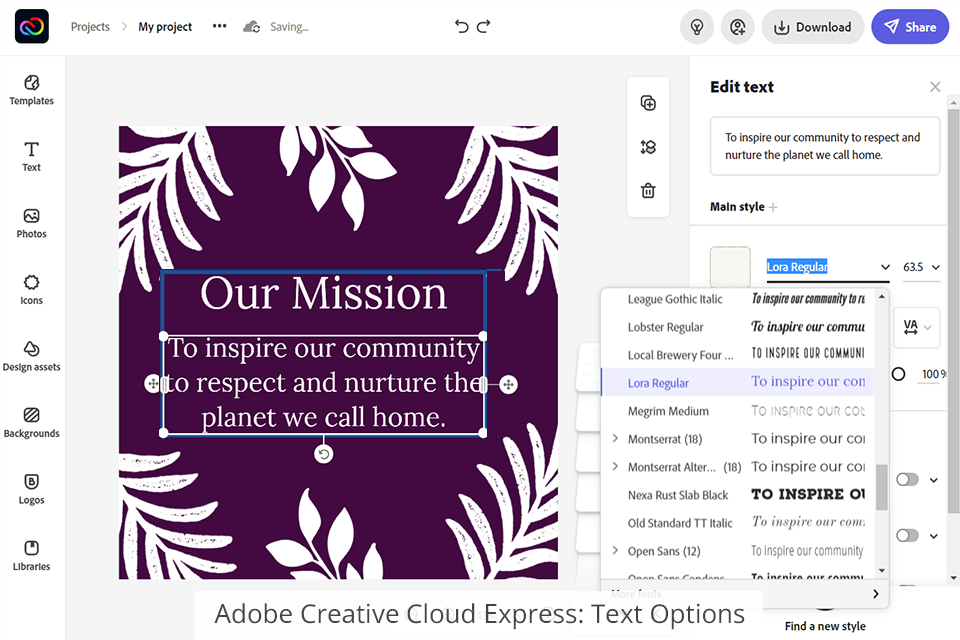
Task: Toggle the lower switch in the text panel
Action: click(x=907, y=536)
